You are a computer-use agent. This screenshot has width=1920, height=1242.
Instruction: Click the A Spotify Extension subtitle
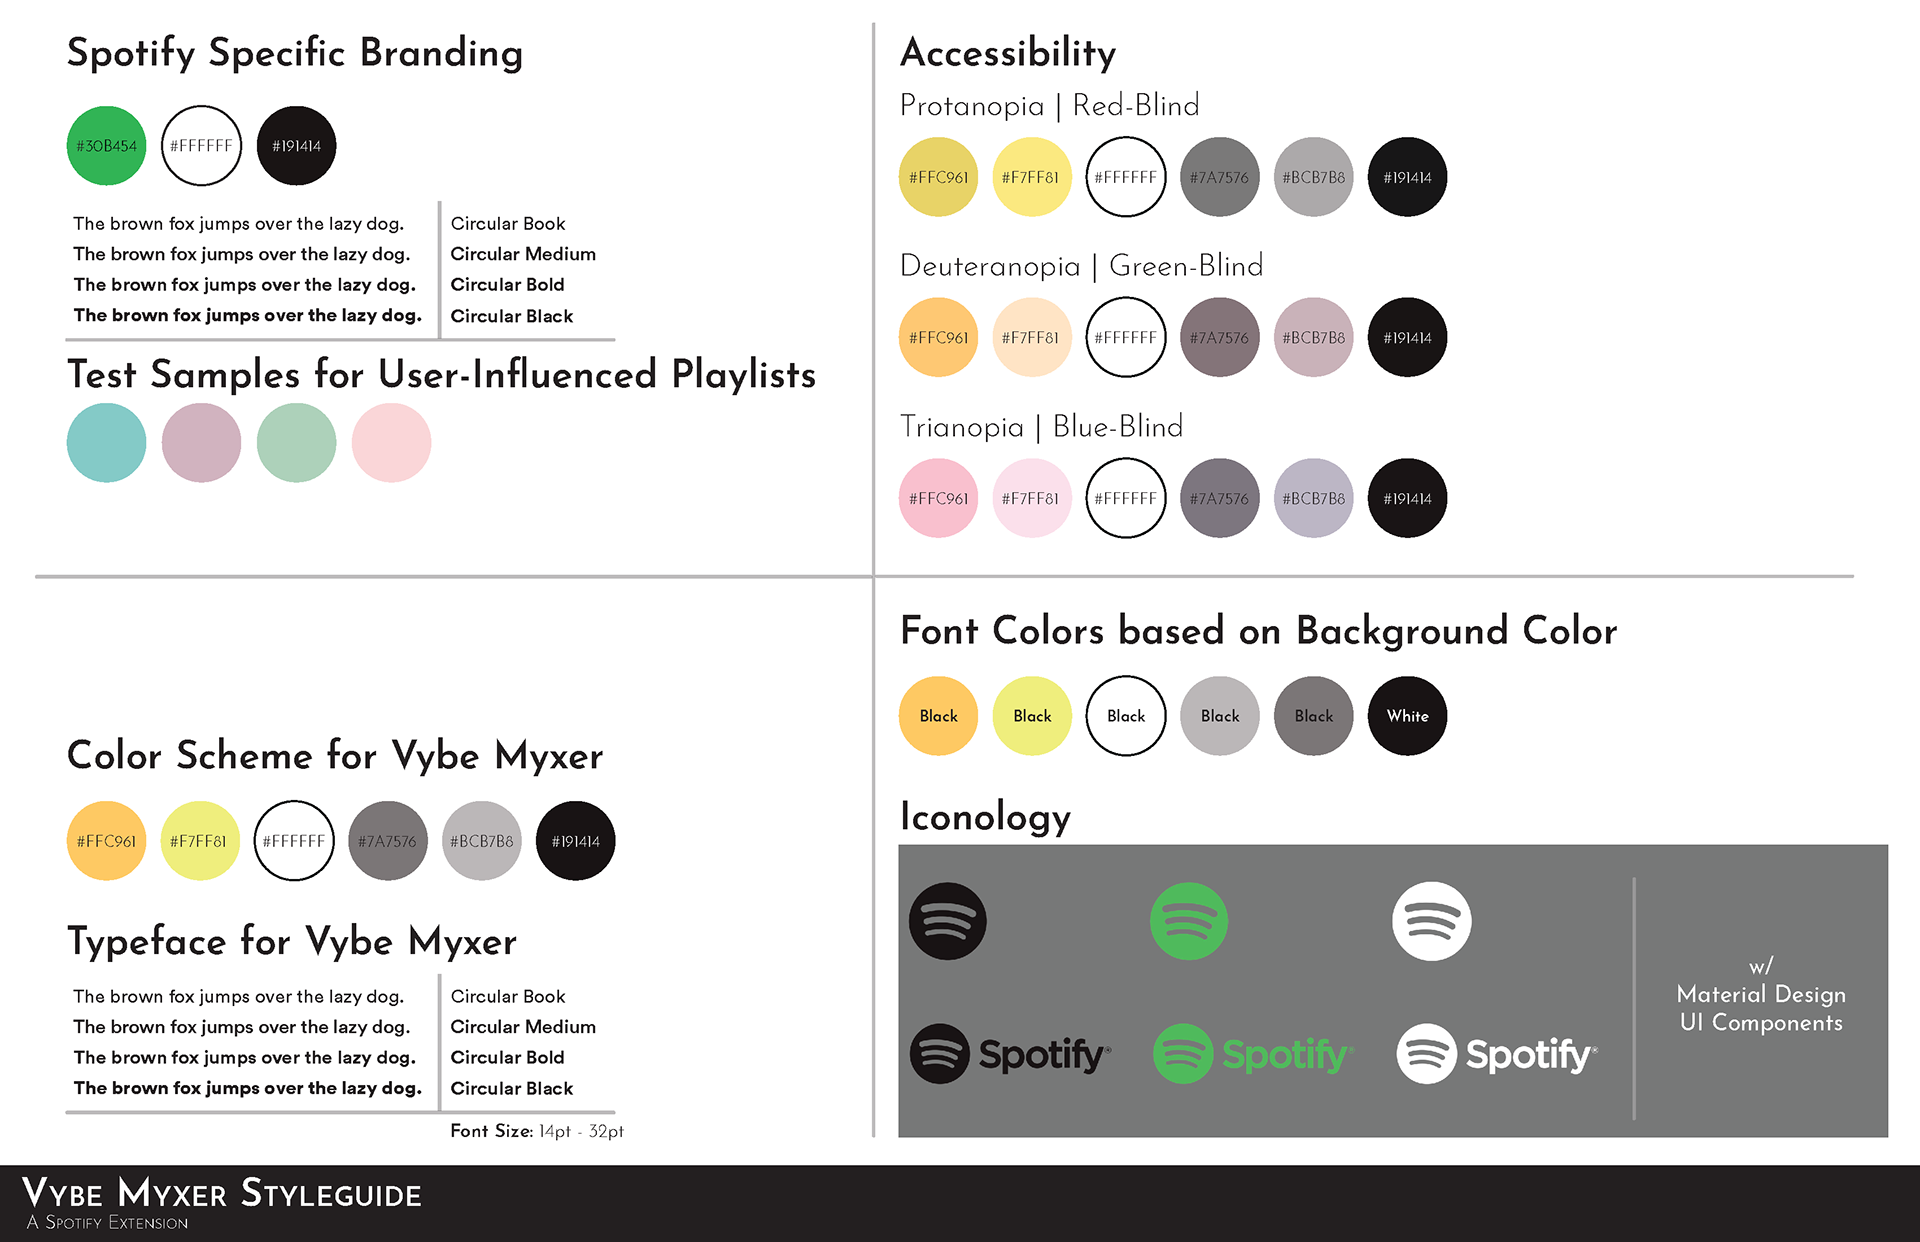[107, 1222]
